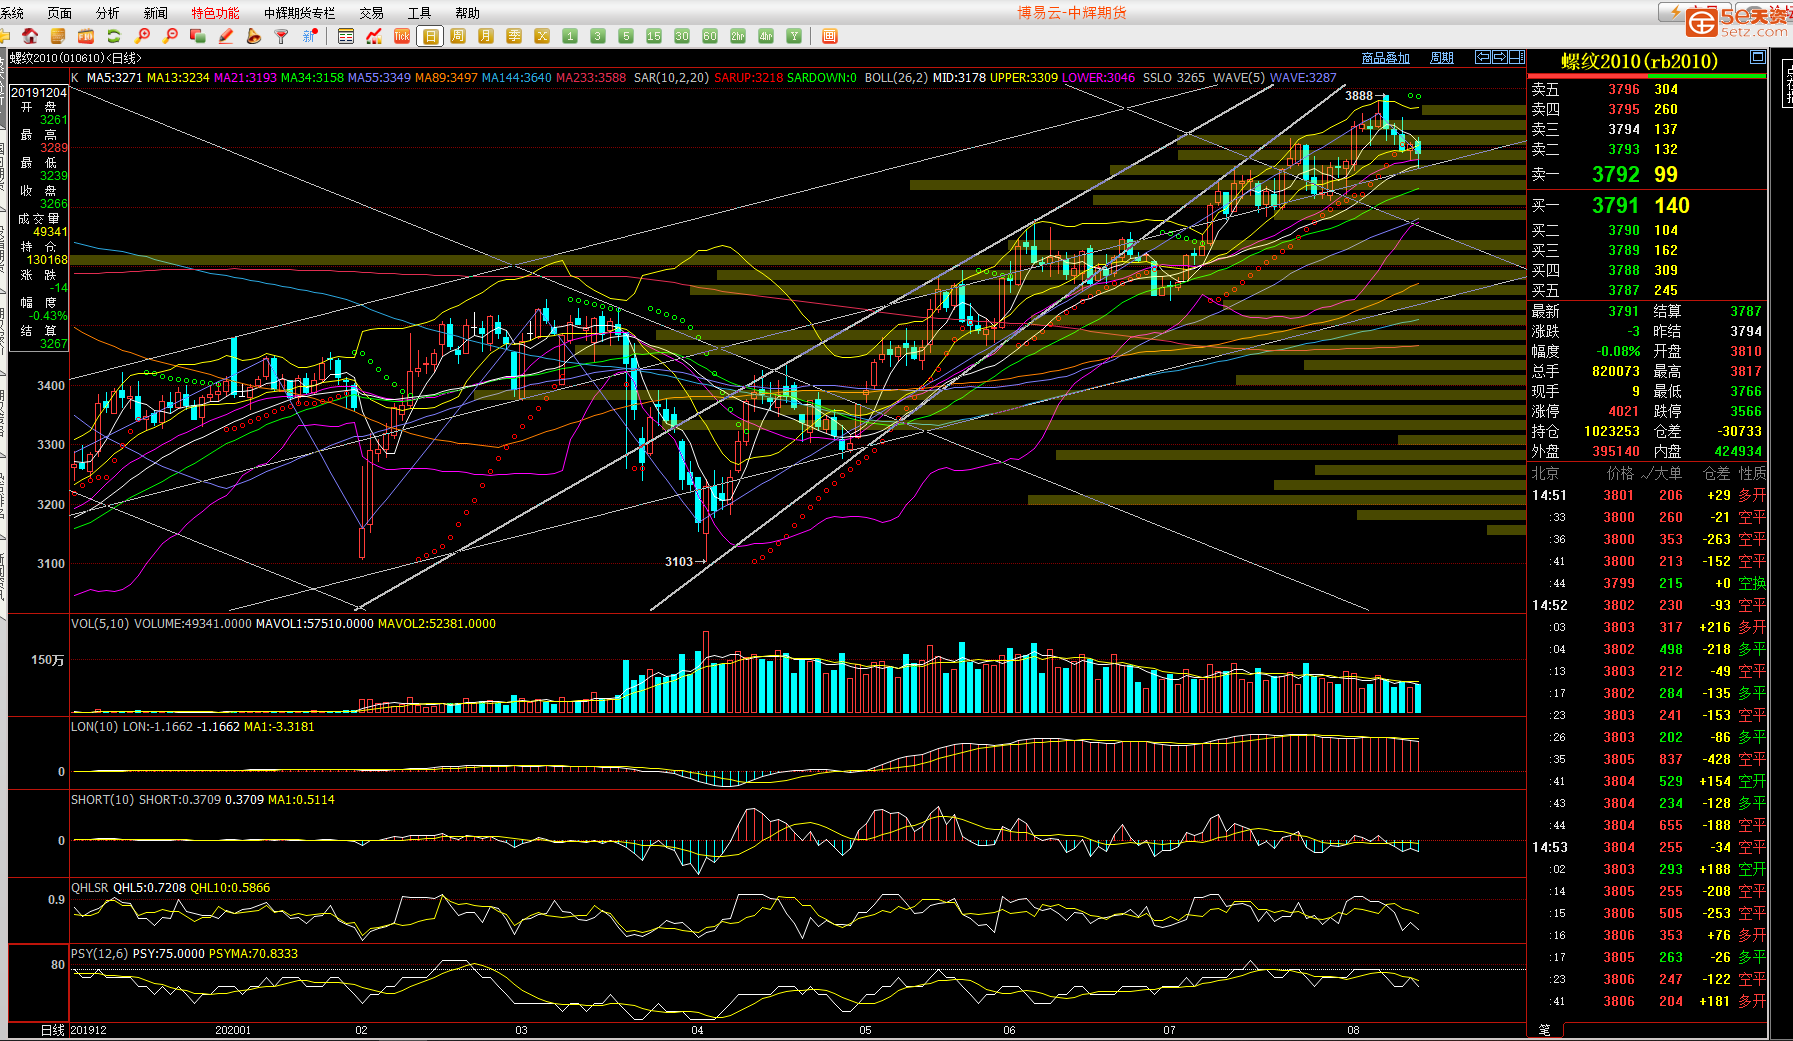The height and width of the screenshot is (1041, 1793).
Task: Select the 月 monthly period button
Action: [x=486, y=36]
